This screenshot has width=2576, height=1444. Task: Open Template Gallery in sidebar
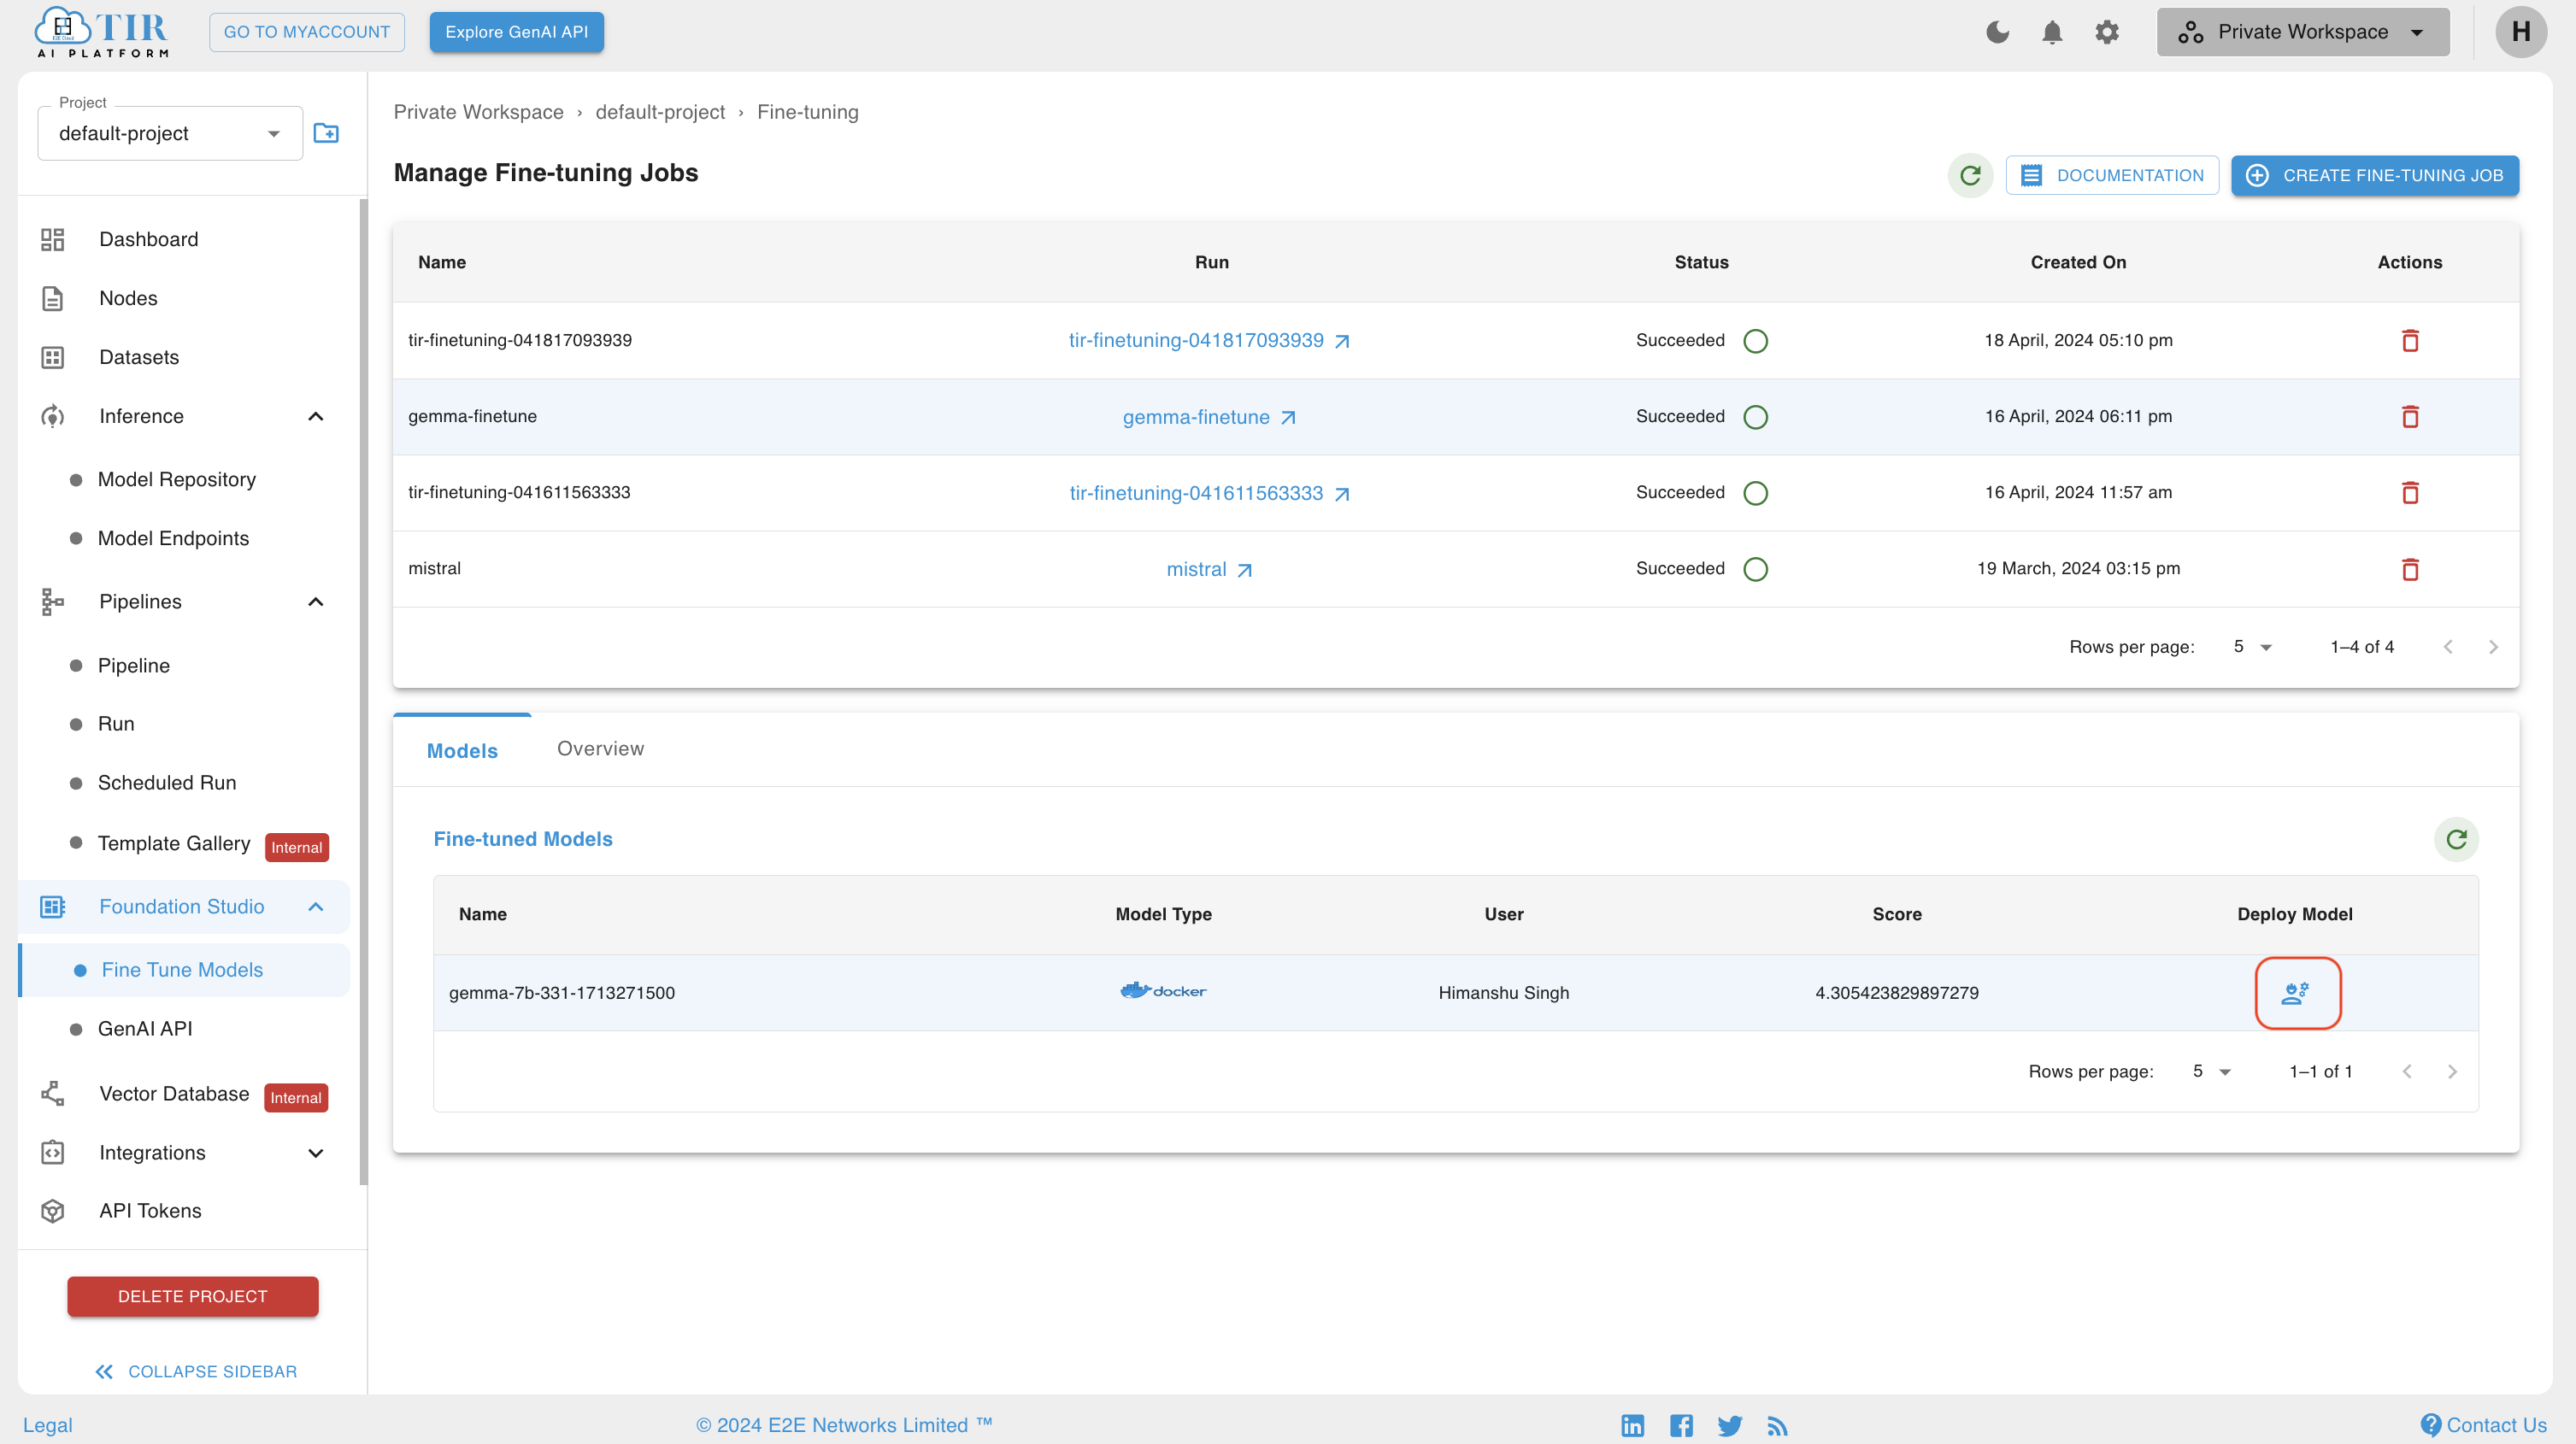click(174, 843)
